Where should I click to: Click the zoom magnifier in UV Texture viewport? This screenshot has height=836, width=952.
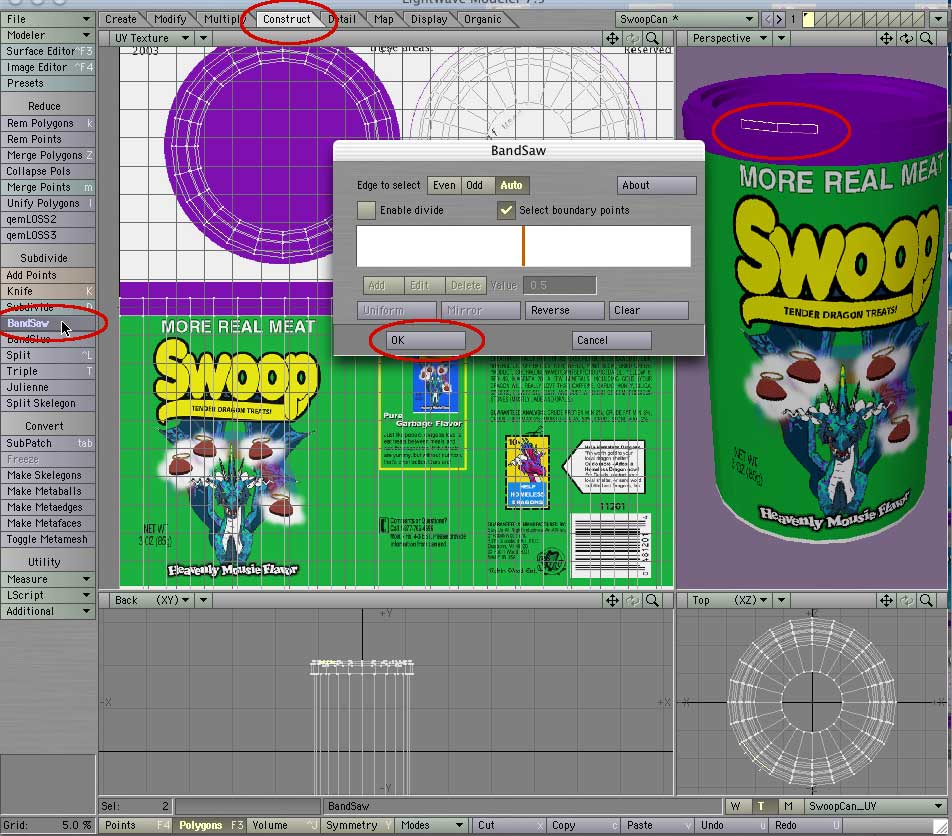point(652,38)
